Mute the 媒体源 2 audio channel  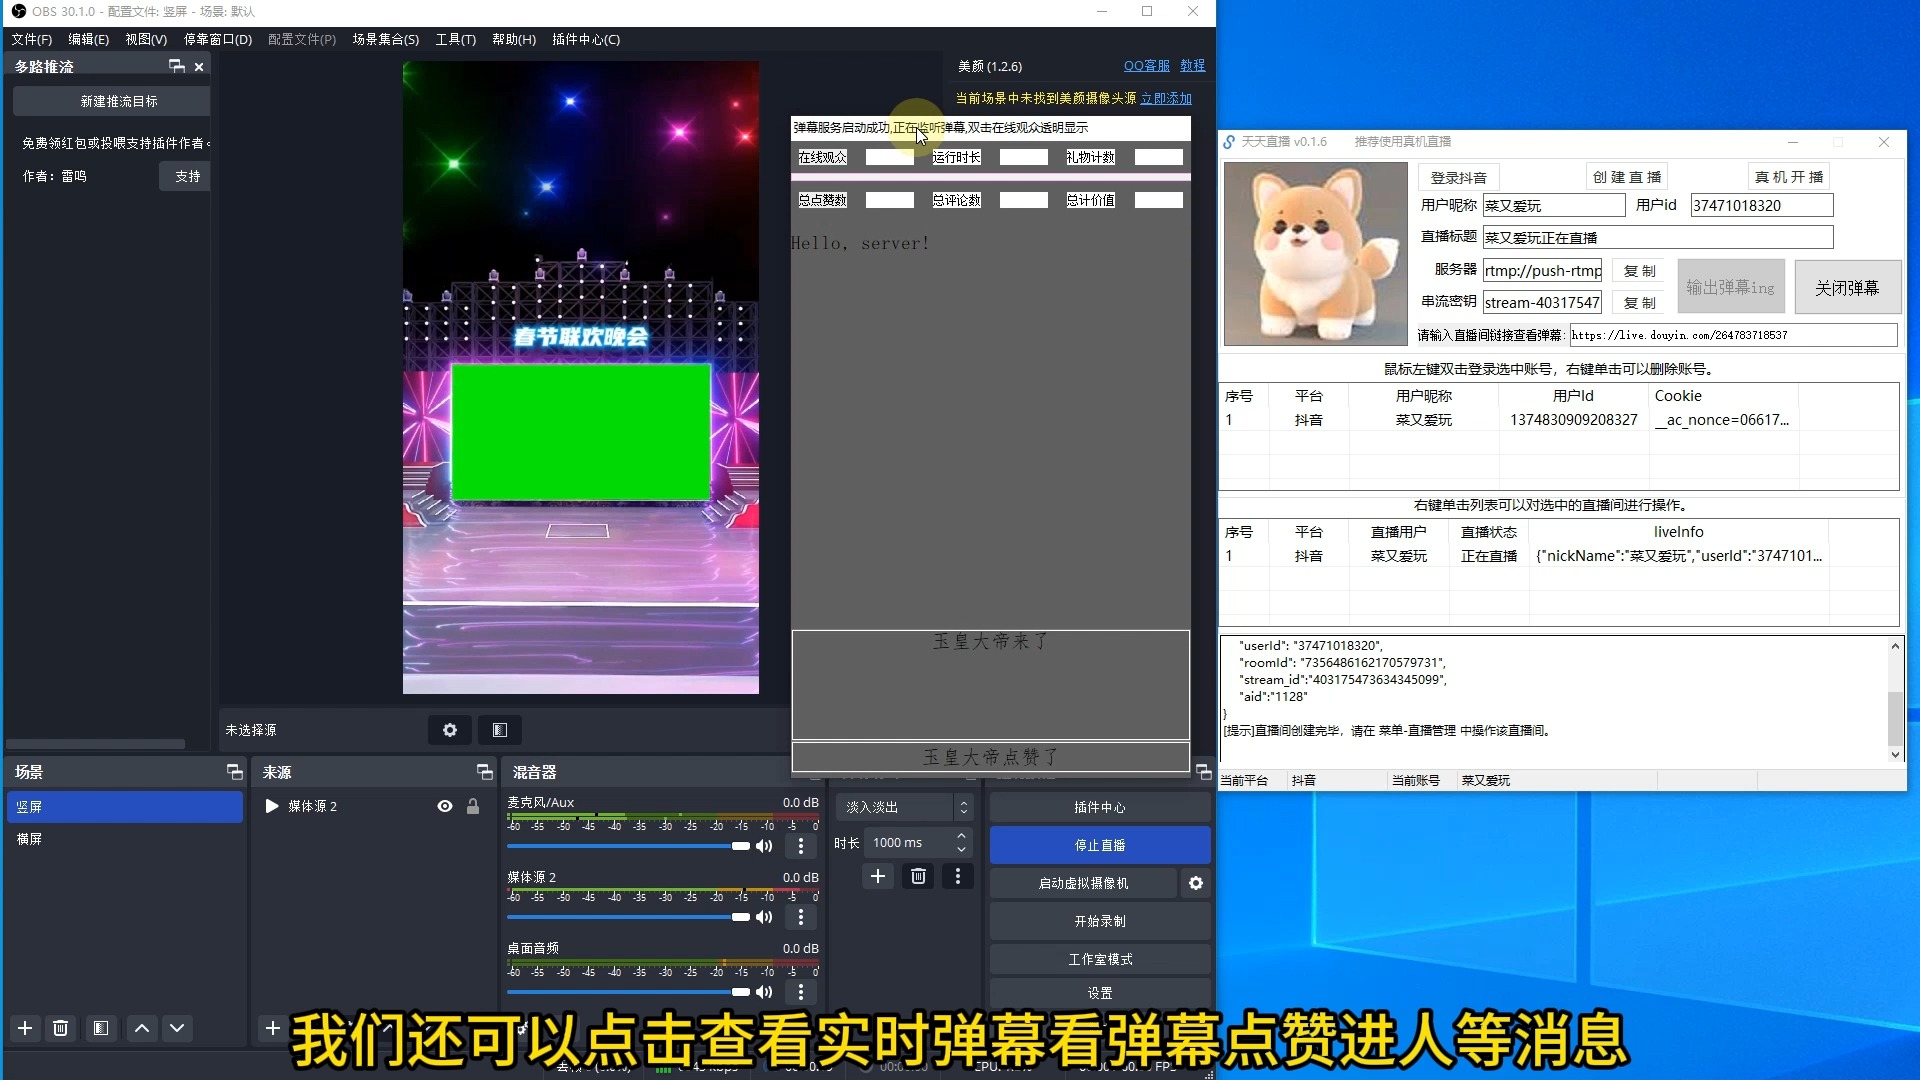coord(764,917)
